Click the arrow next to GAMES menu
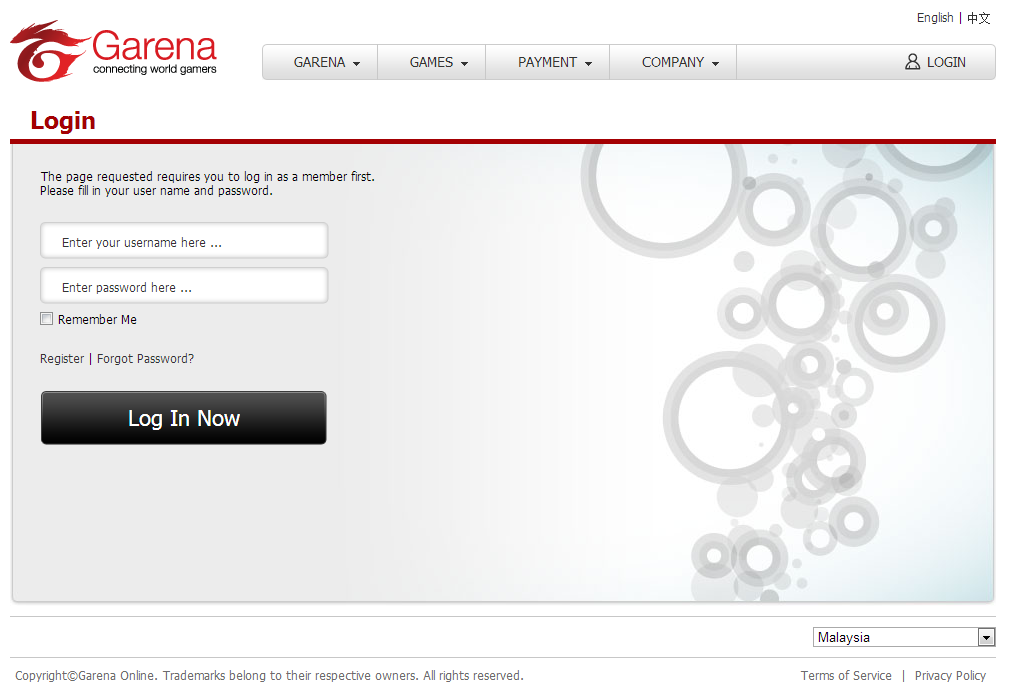 pos(465,64)
